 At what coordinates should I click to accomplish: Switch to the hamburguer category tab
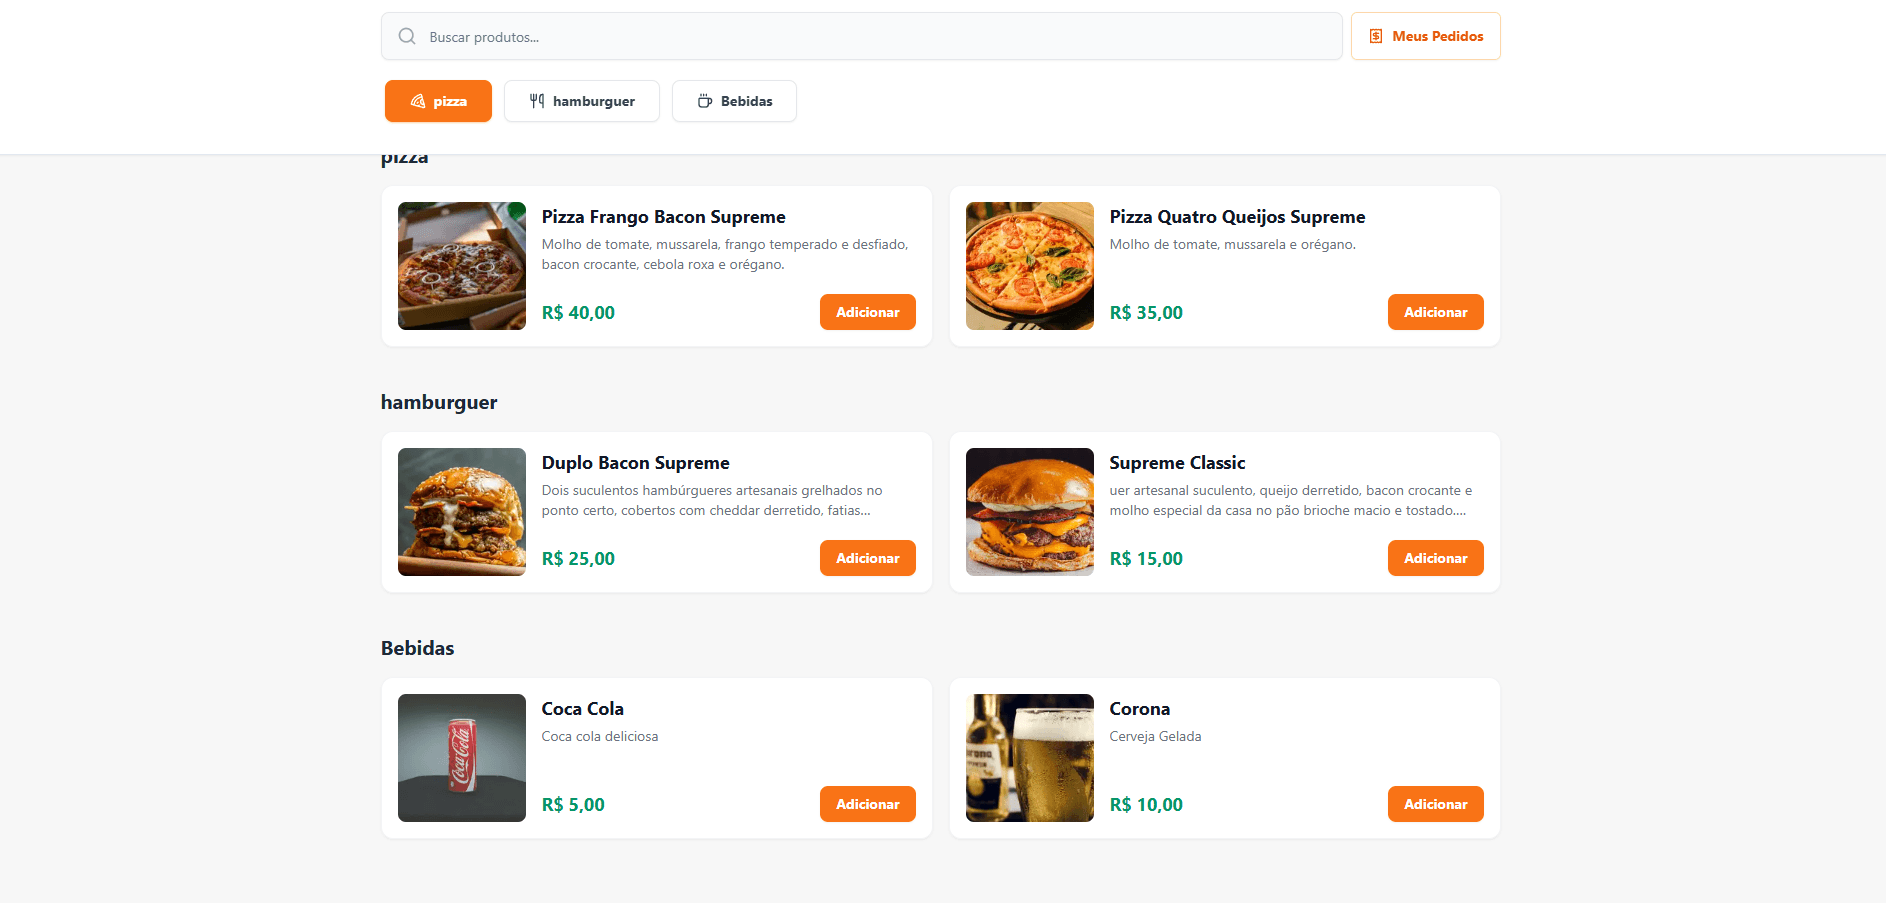582,101
